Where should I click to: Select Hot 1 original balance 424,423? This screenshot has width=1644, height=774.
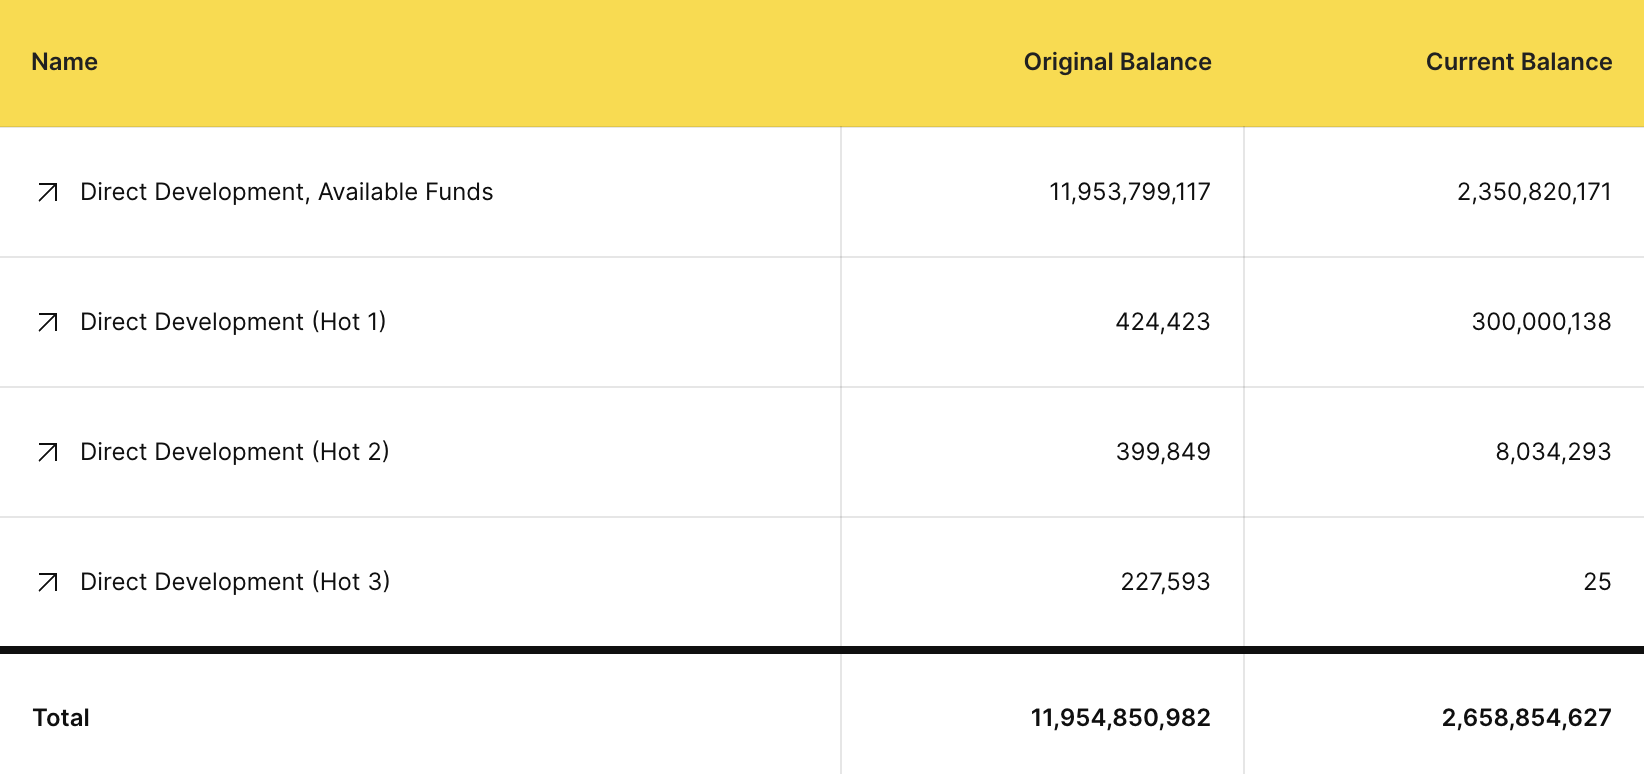(x=1162, y=322)
